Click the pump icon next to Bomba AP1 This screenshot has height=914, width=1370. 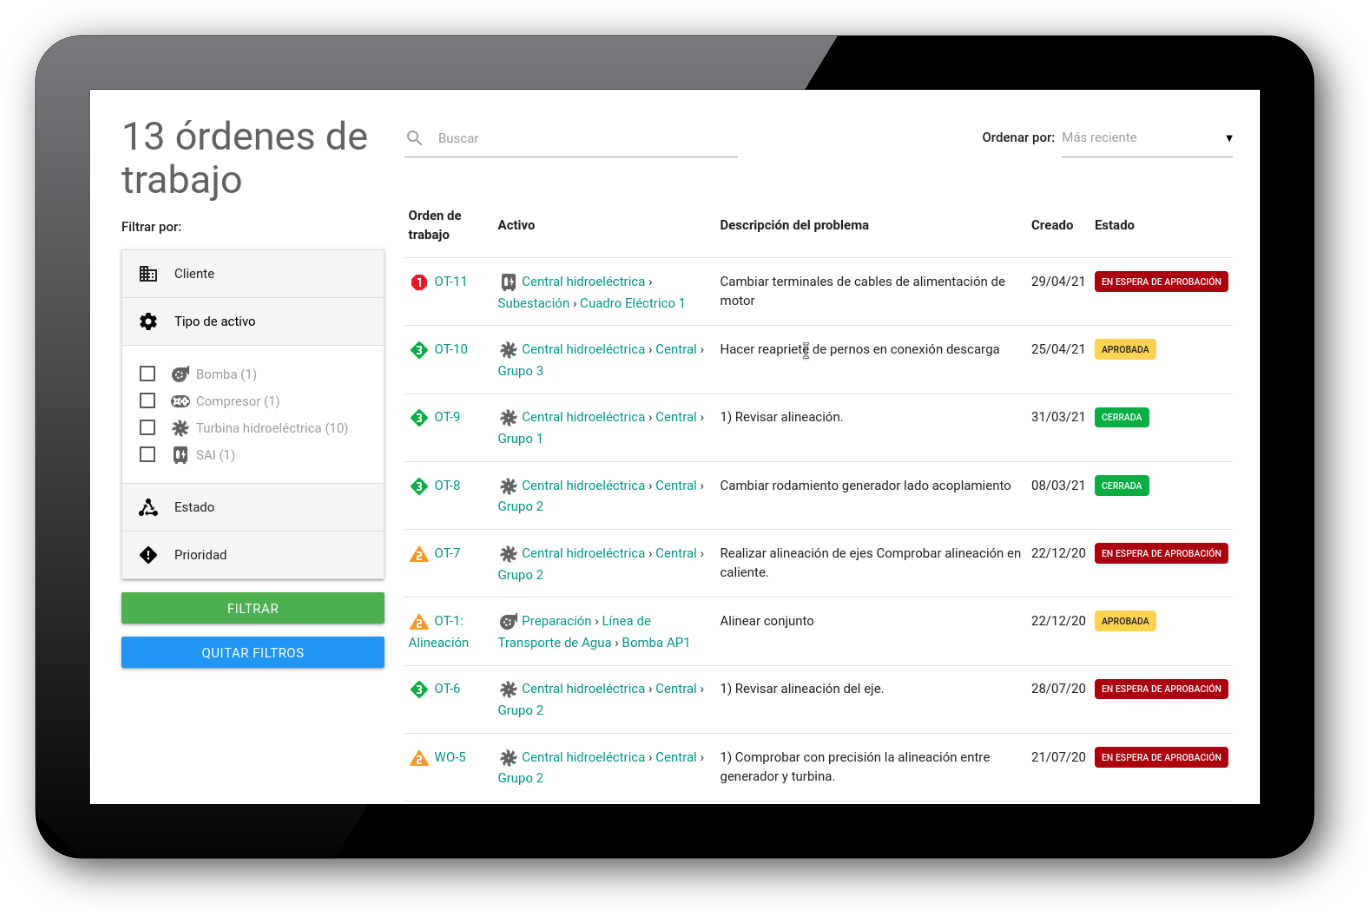pos(510,620)
